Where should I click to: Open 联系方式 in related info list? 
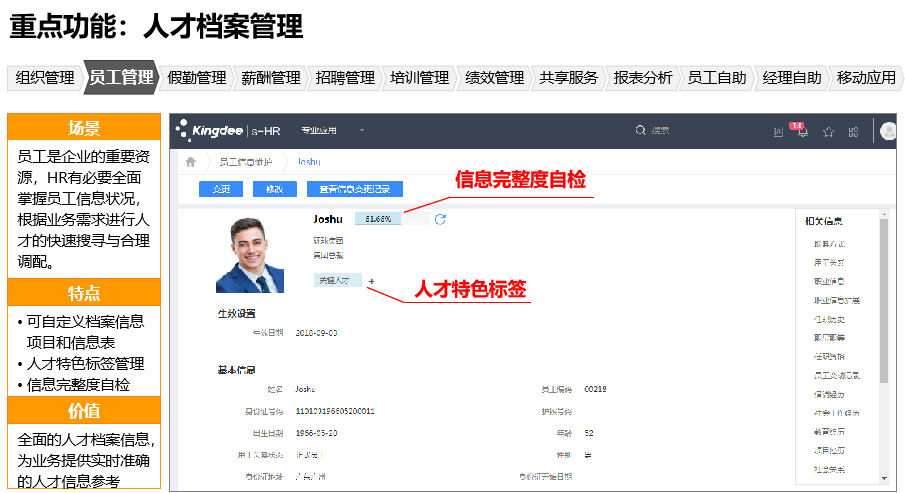[829, 244]
